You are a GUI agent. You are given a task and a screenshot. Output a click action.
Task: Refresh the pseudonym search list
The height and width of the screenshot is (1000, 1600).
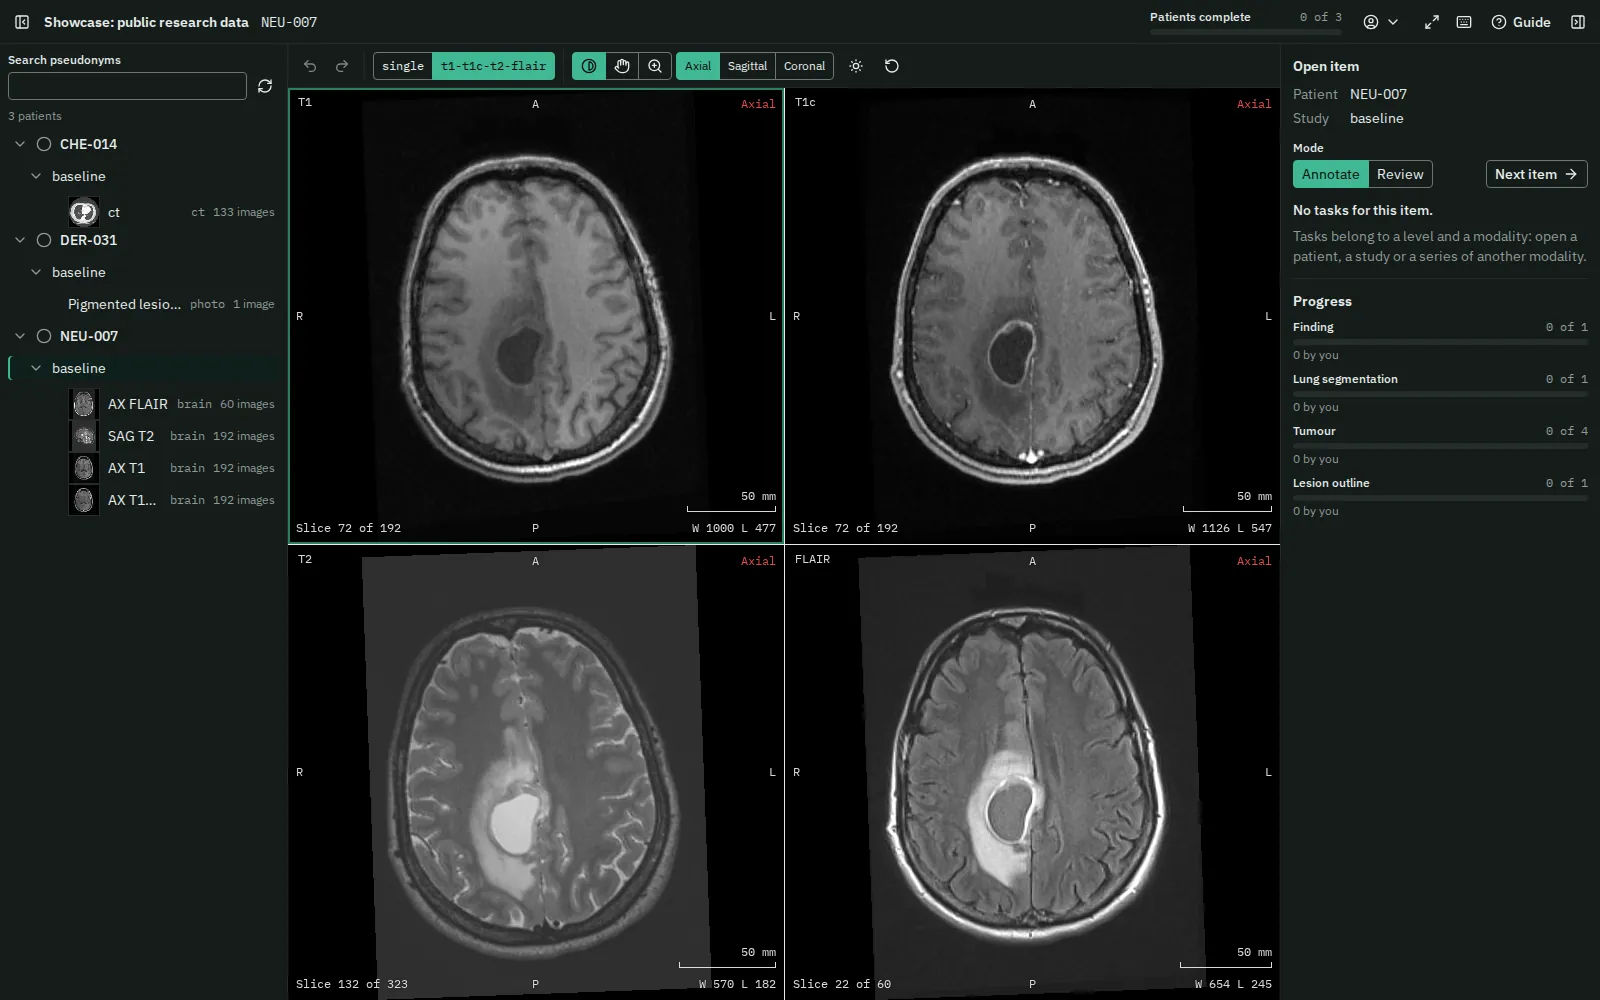coord(265,86)
